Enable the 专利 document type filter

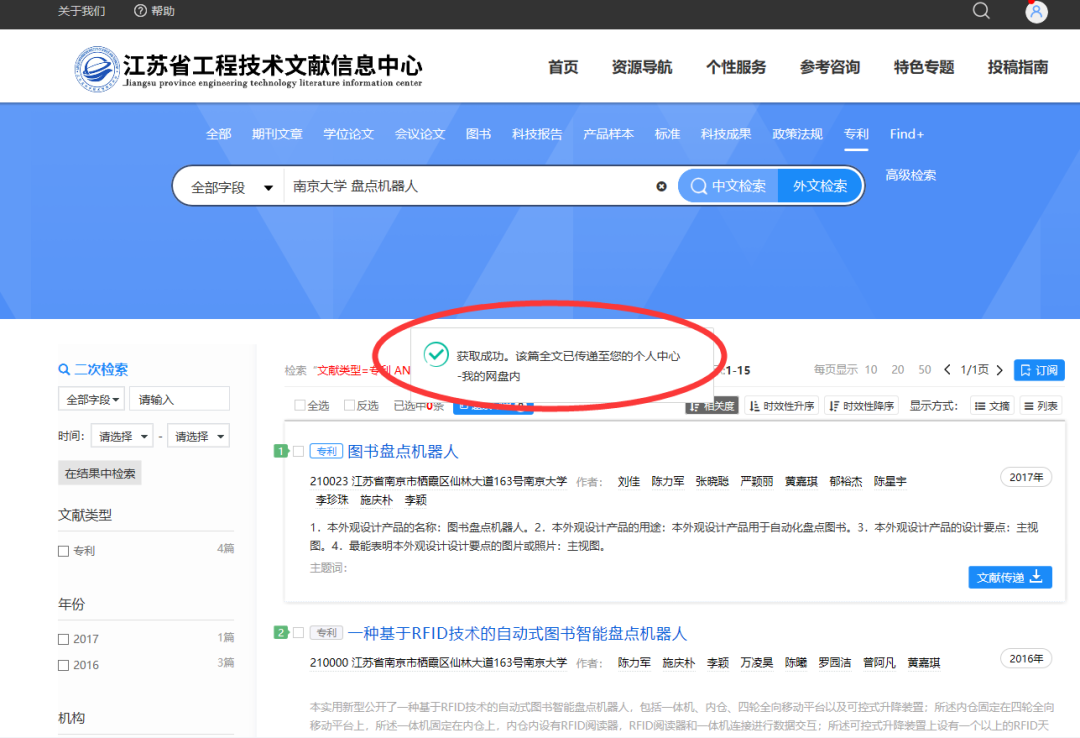click(63, 550)
